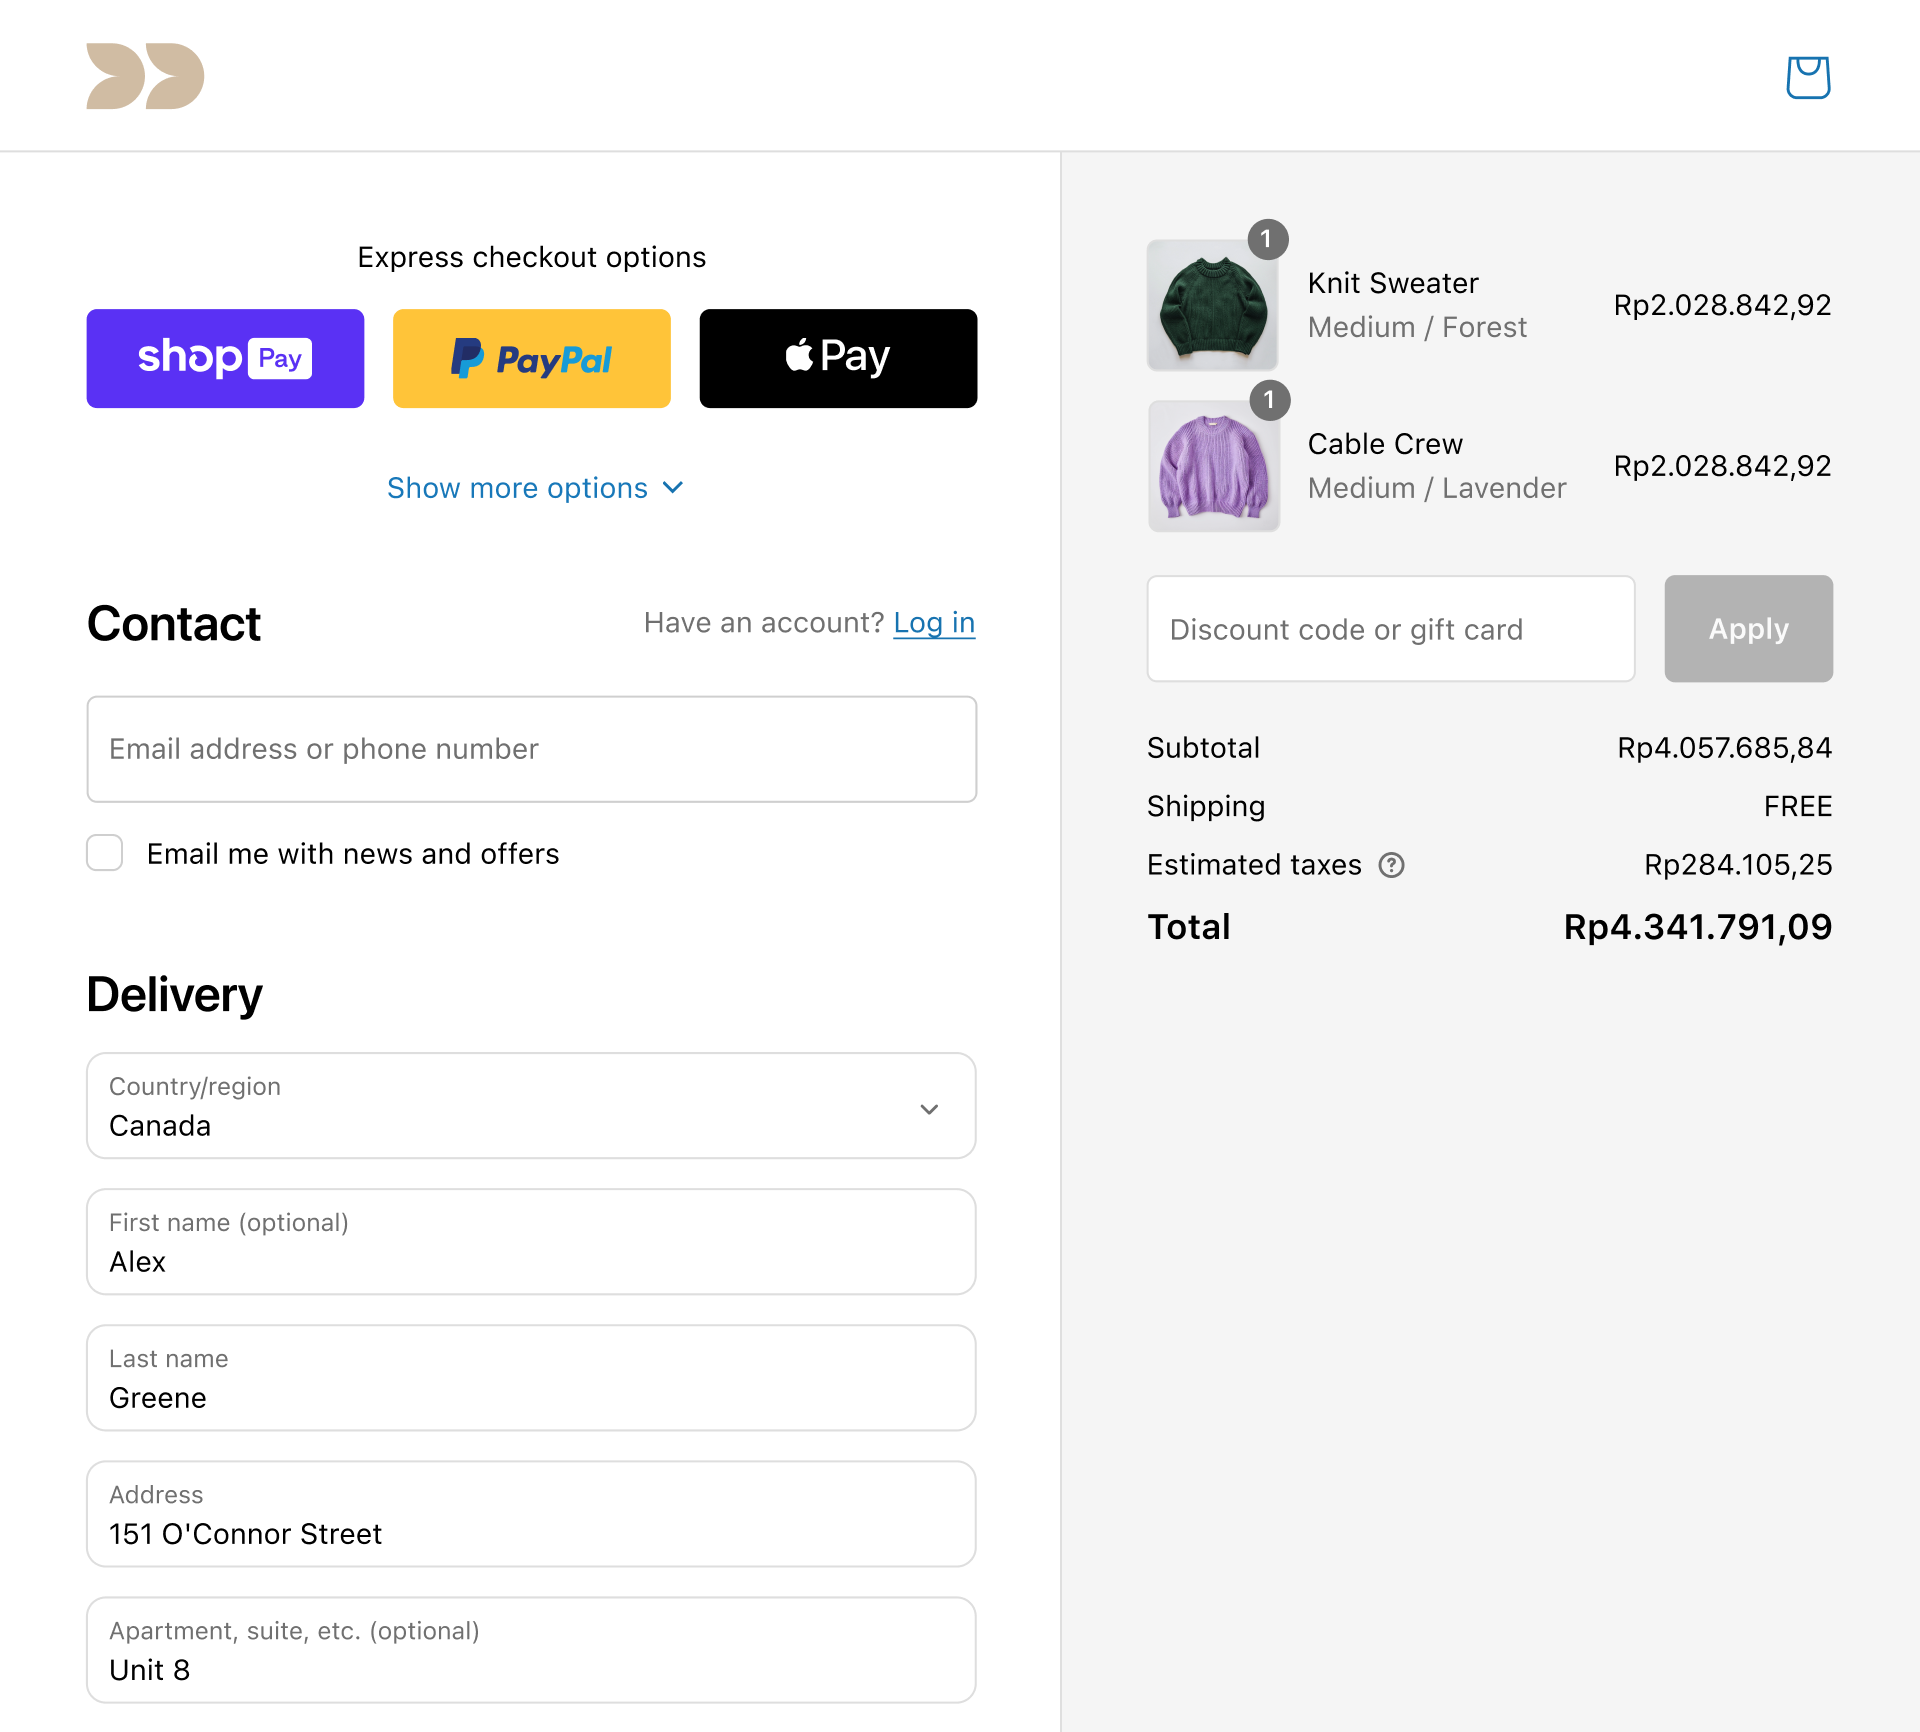
Task: Pay with Shop Pay
Action: point(225,358)
